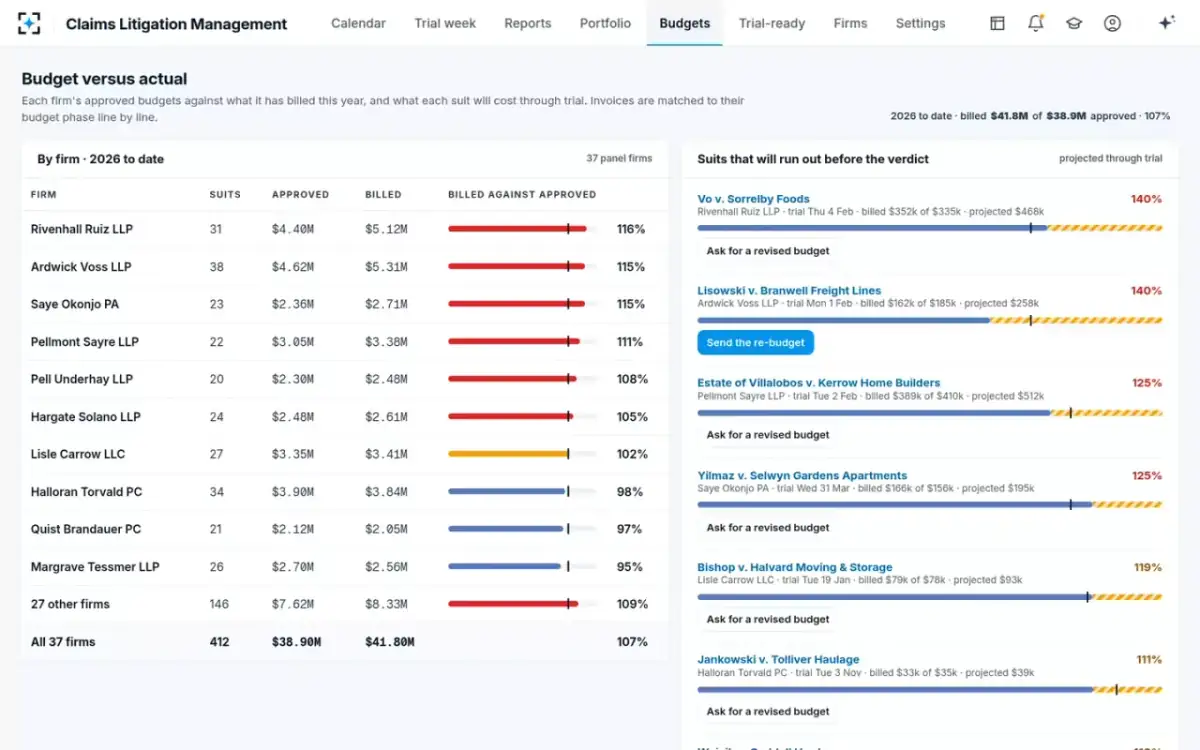Open the Calendar tab
The height and width of the screenshot is (750, 1200).
point(358,23)
